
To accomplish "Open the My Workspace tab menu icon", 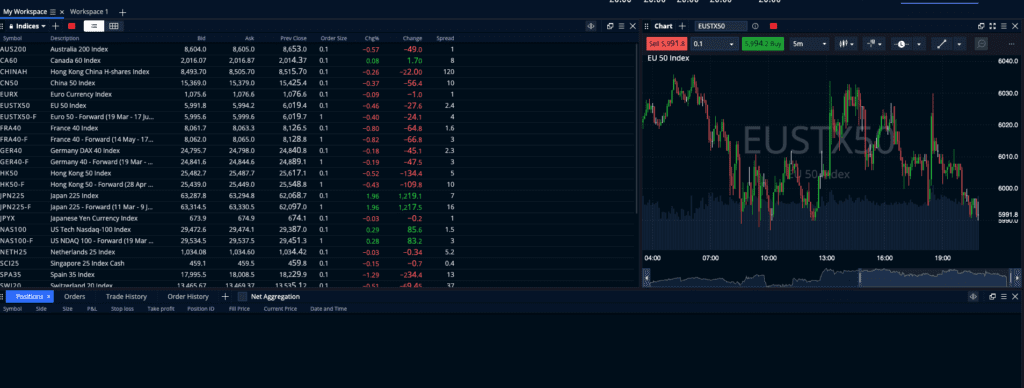I will (x=53, y=12).
